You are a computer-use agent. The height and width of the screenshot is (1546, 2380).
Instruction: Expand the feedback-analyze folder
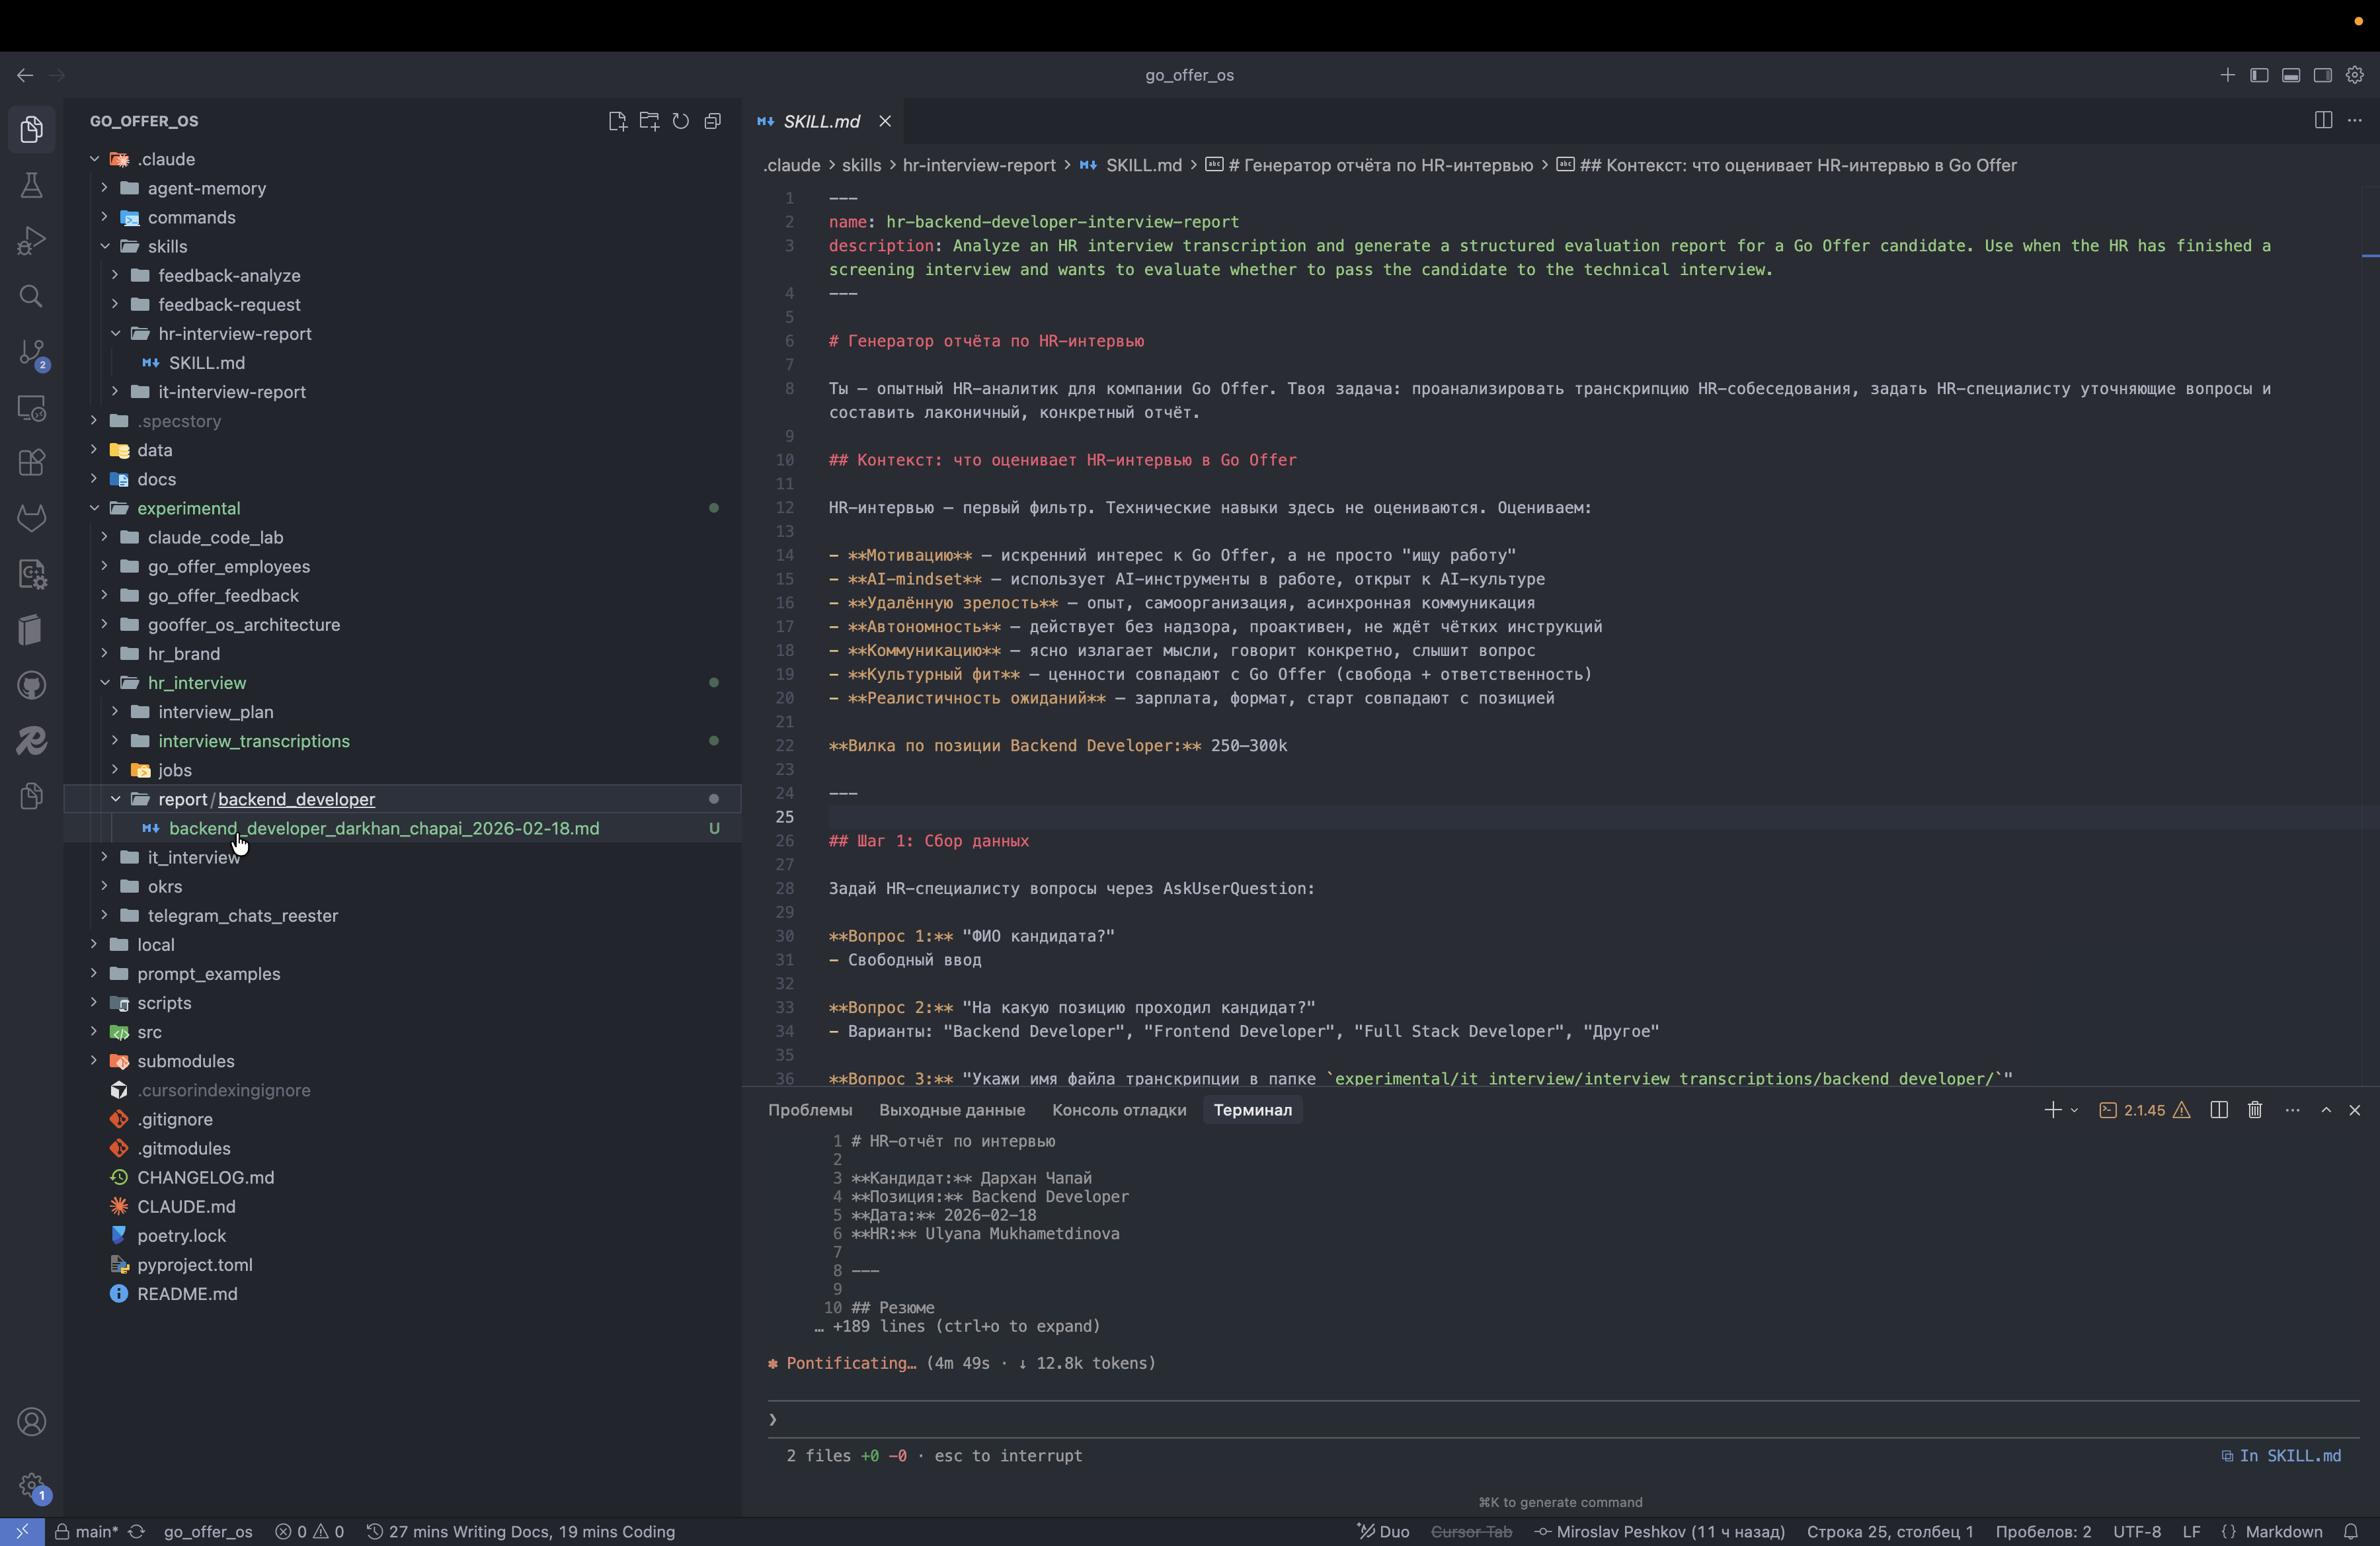coord(229,275)
